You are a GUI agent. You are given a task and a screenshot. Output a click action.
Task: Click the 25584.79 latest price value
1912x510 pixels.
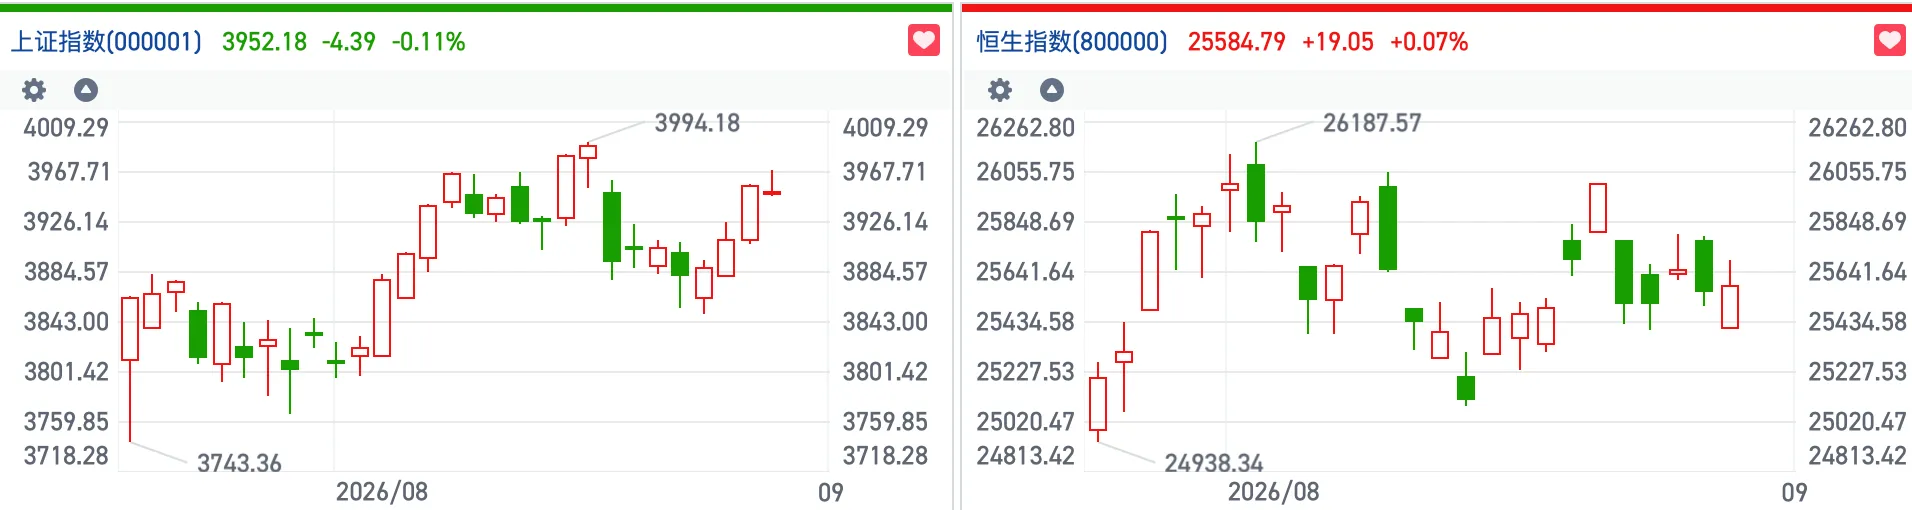pos(1236,42)
